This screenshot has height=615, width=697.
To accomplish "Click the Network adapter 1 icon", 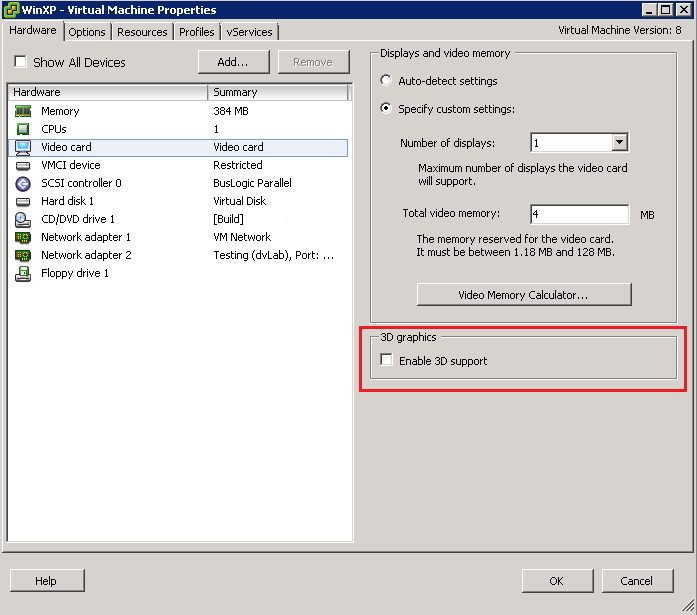I will click(x=23, y=237).
